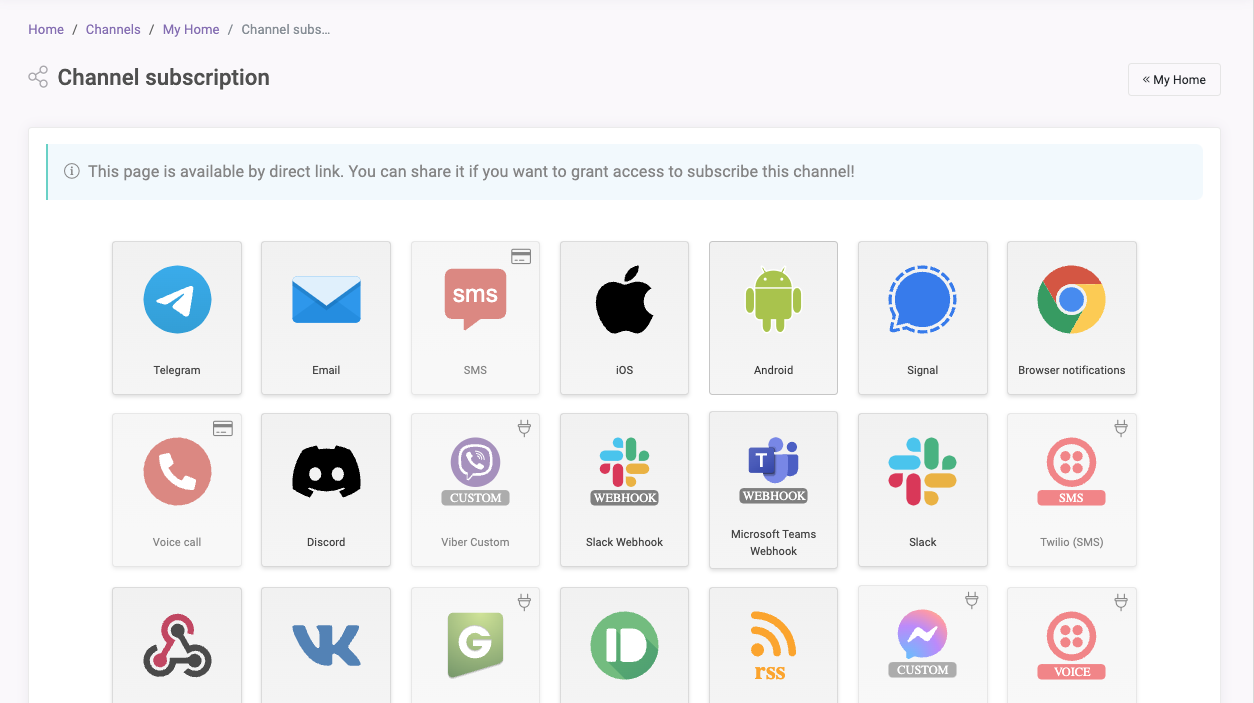The width and height of the screenshot is (1254, 703).
Task: Pick the green circle Pushbullet logo card
Action: click(x=624, y=645)
